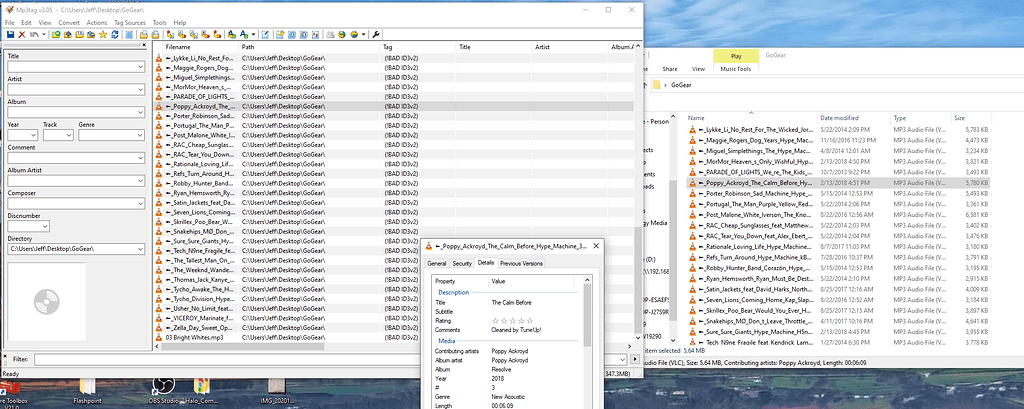The width and height of the screenshot is (1024, 409).
Task: Close the tag panel with its X button
Action: coord(144,46)
